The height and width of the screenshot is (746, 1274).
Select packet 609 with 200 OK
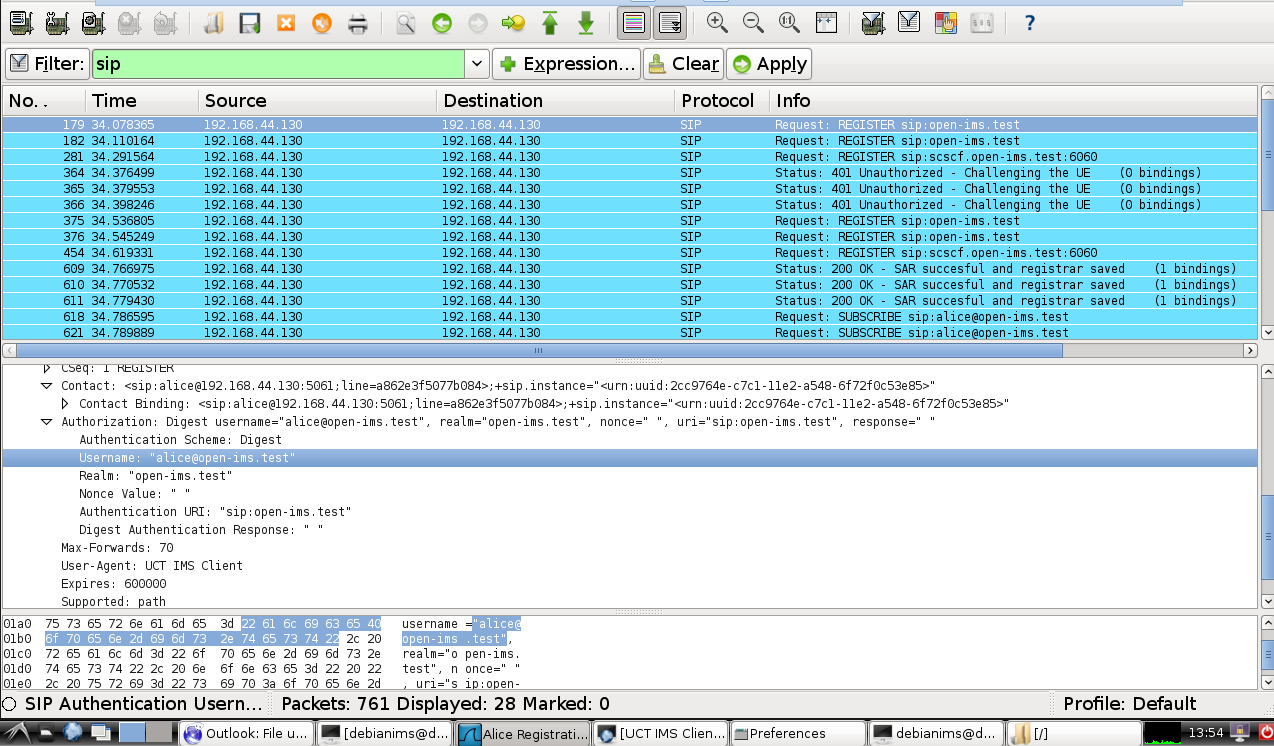[x=630, y=269]
